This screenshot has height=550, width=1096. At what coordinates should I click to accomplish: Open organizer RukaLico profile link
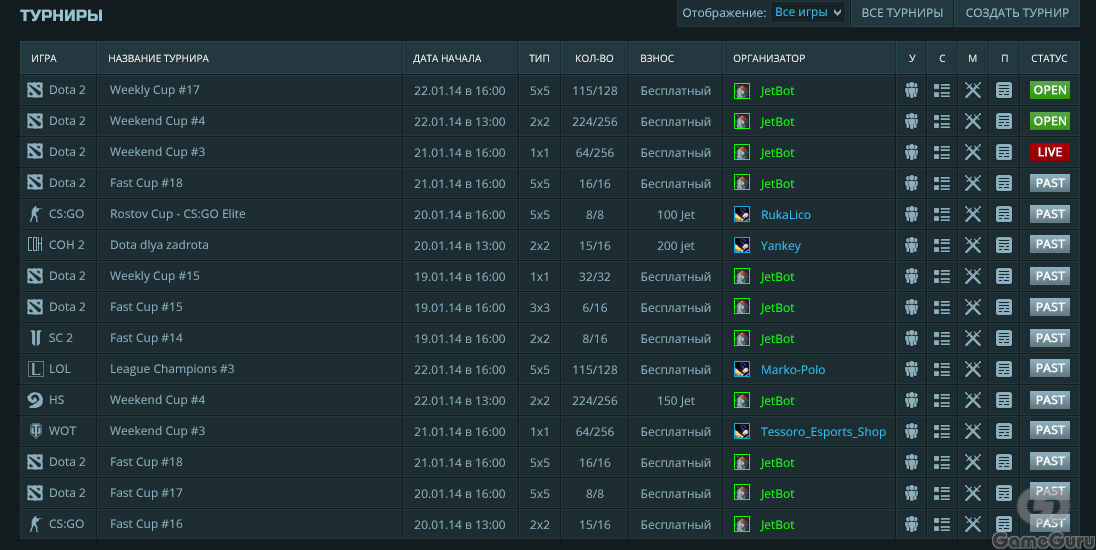786,215
